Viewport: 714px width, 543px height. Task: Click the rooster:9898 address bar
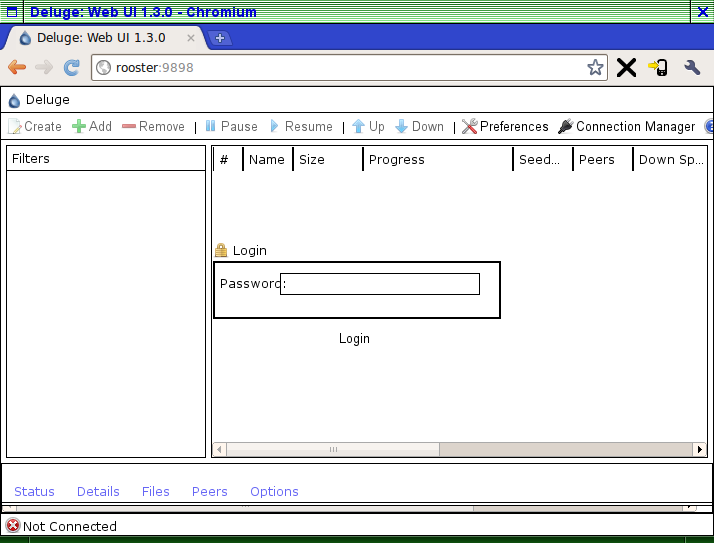tap(349, 67)
